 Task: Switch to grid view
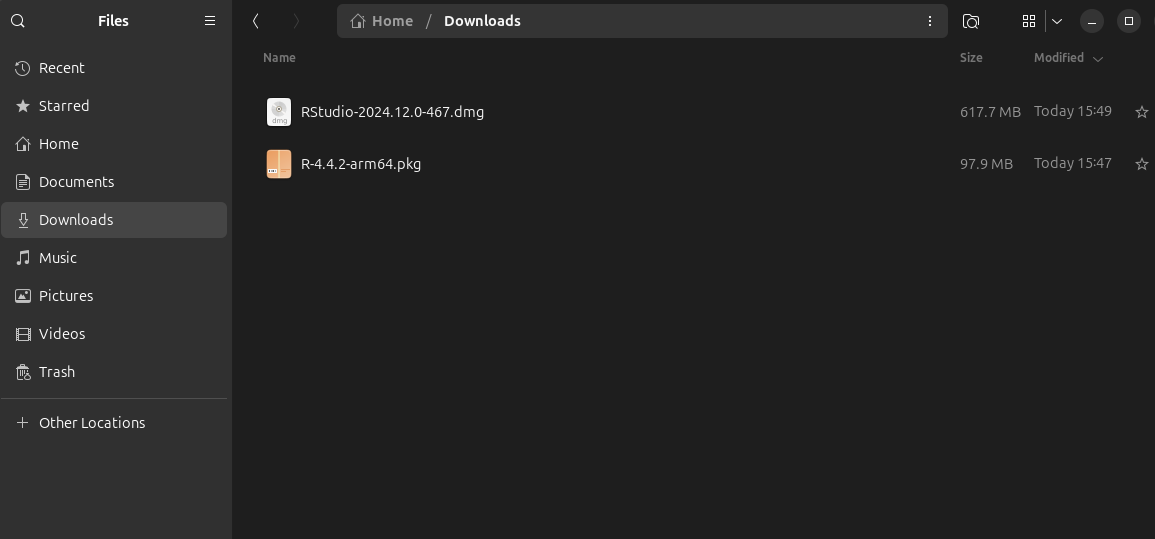pyautogui.click(x=1028, y=21)
